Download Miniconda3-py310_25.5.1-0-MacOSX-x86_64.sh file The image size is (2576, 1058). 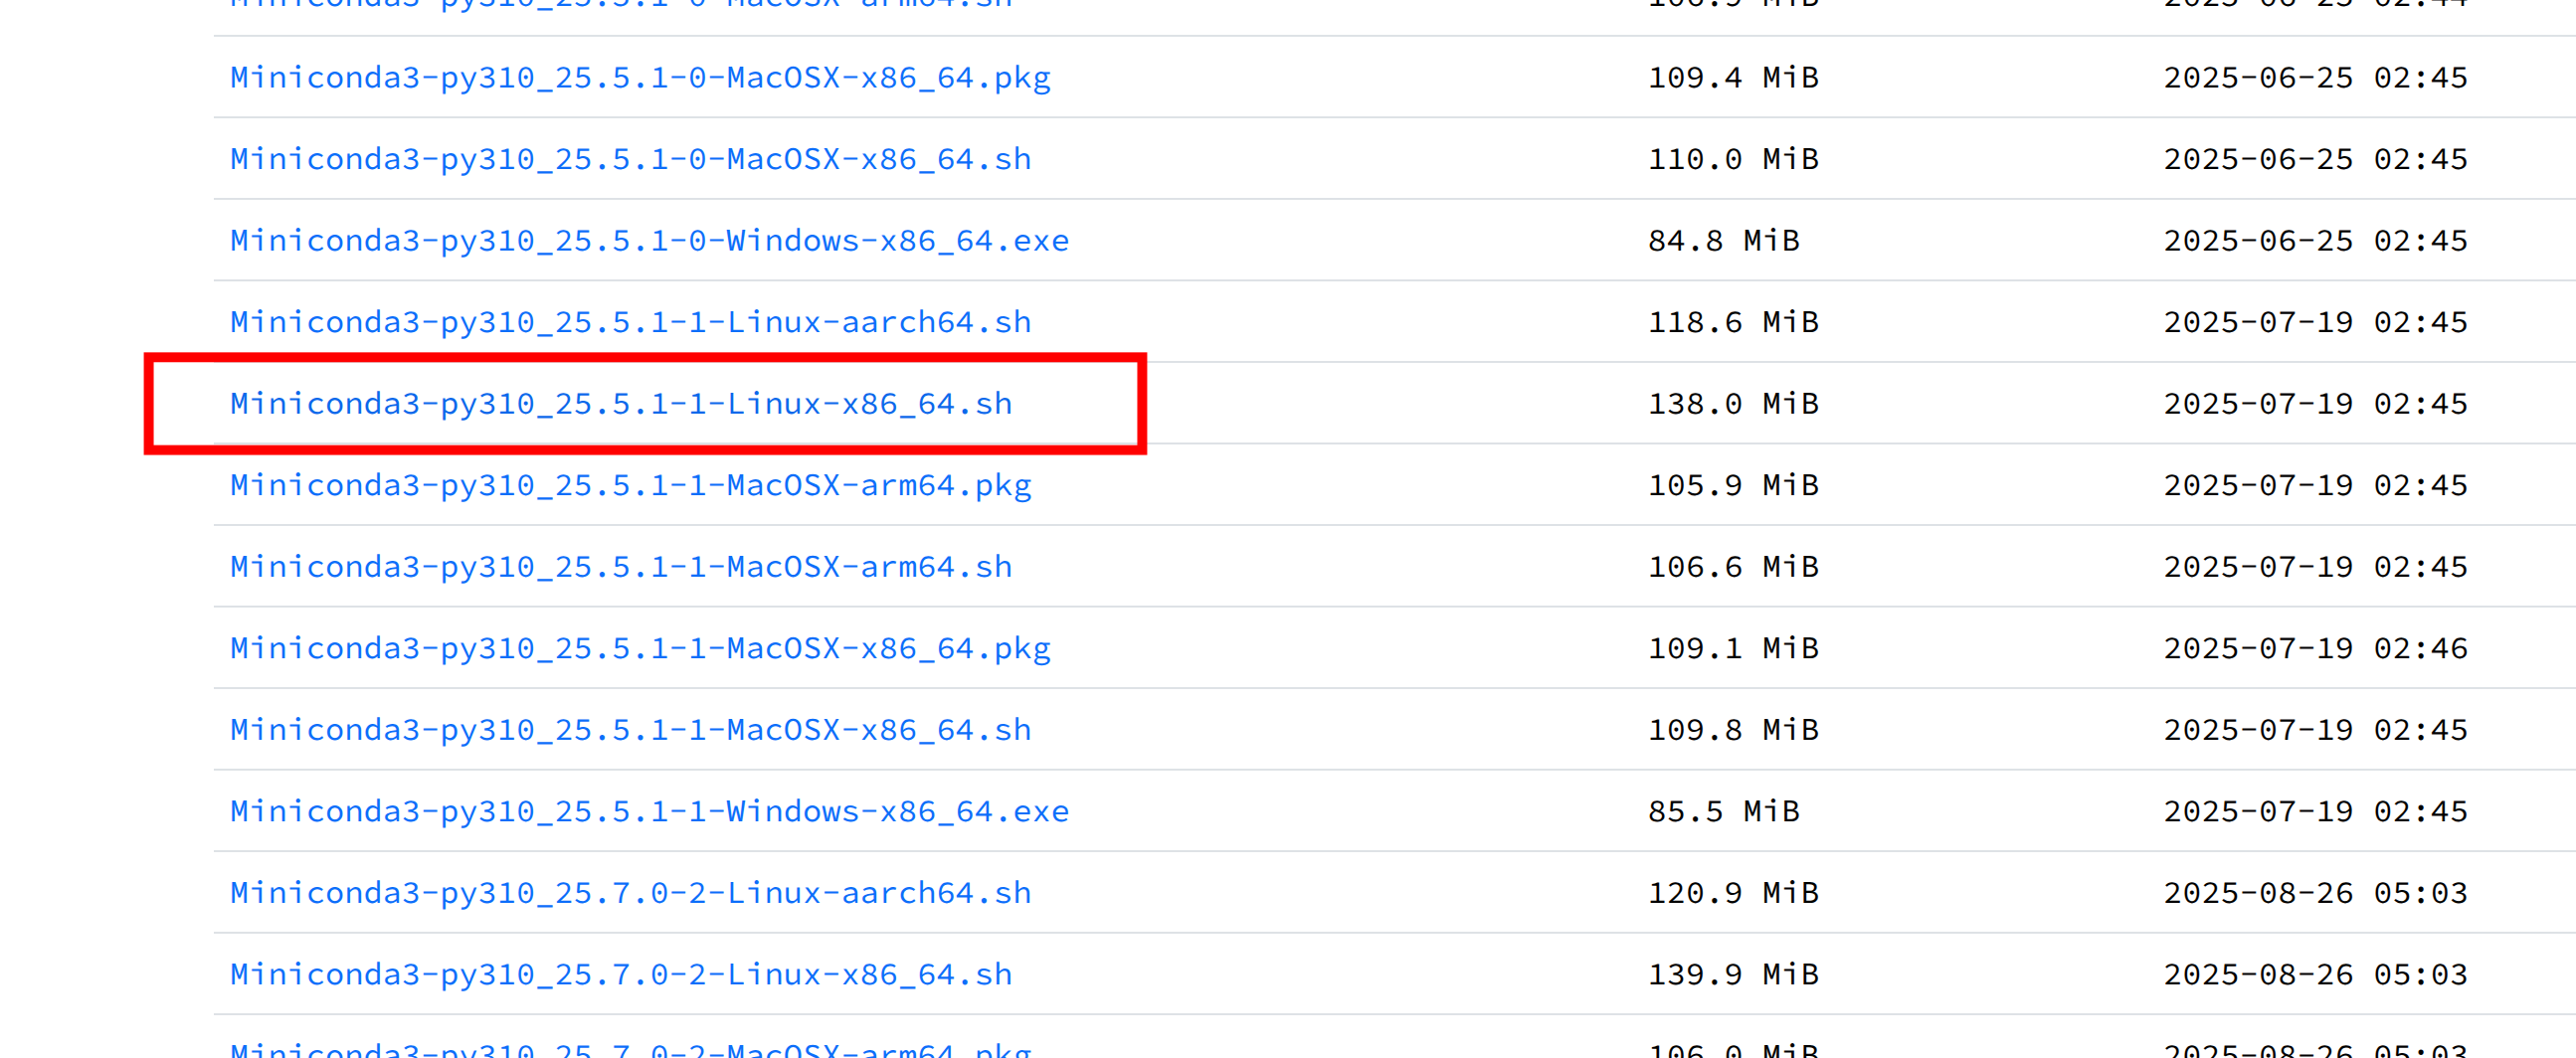tap(631, 159)
